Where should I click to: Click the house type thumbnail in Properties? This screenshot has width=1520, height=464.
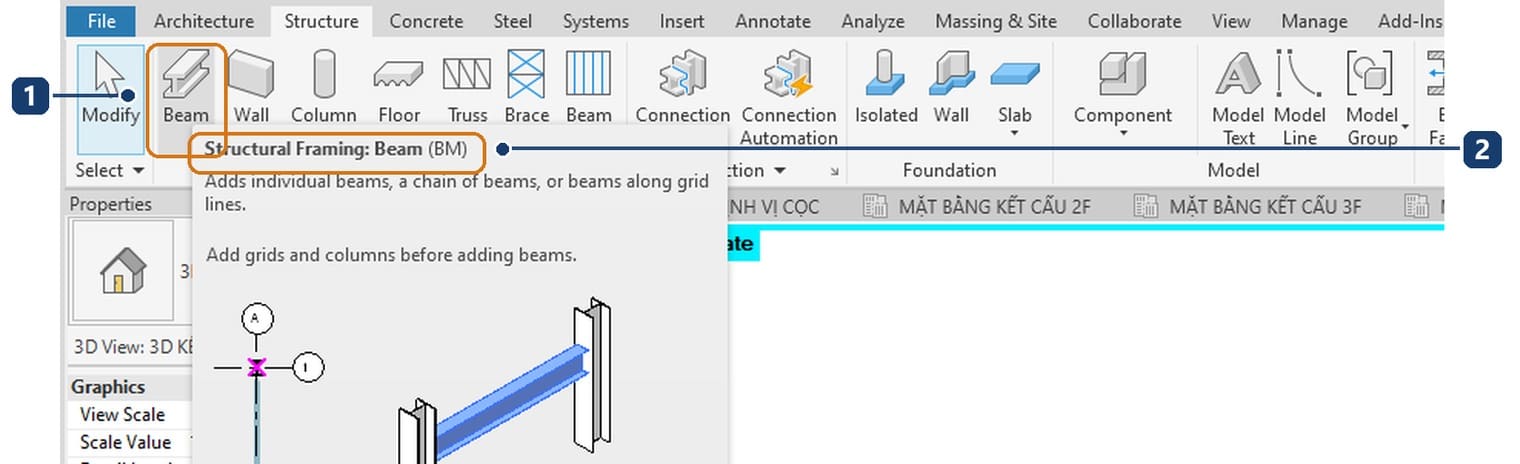[x=124, y=270]
